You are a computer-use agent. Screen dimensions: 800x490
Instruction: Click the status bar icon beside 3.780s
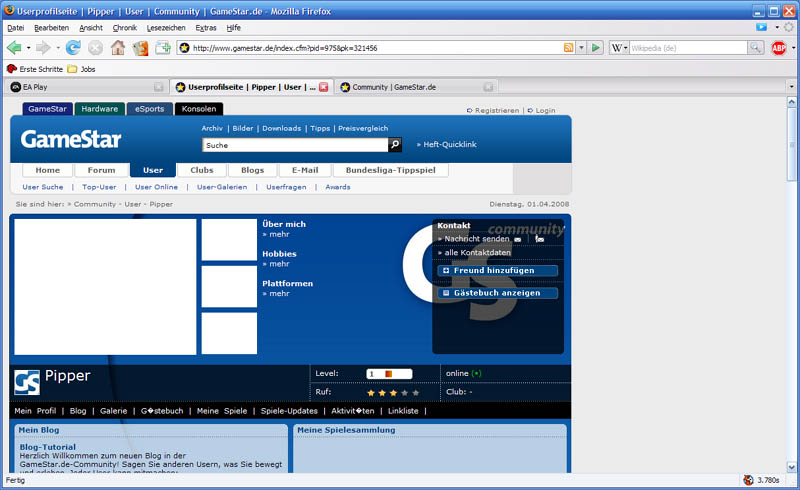(x=748, y=480)
